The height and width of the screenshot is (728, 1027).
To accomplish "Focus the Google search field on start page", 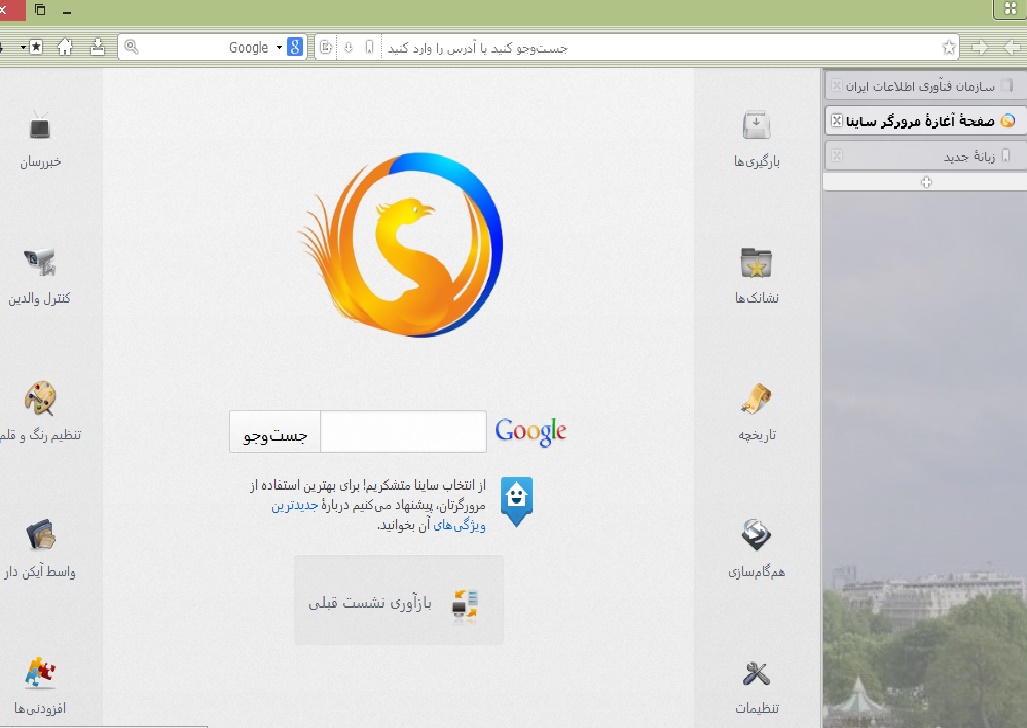I will tap(403, 432).
